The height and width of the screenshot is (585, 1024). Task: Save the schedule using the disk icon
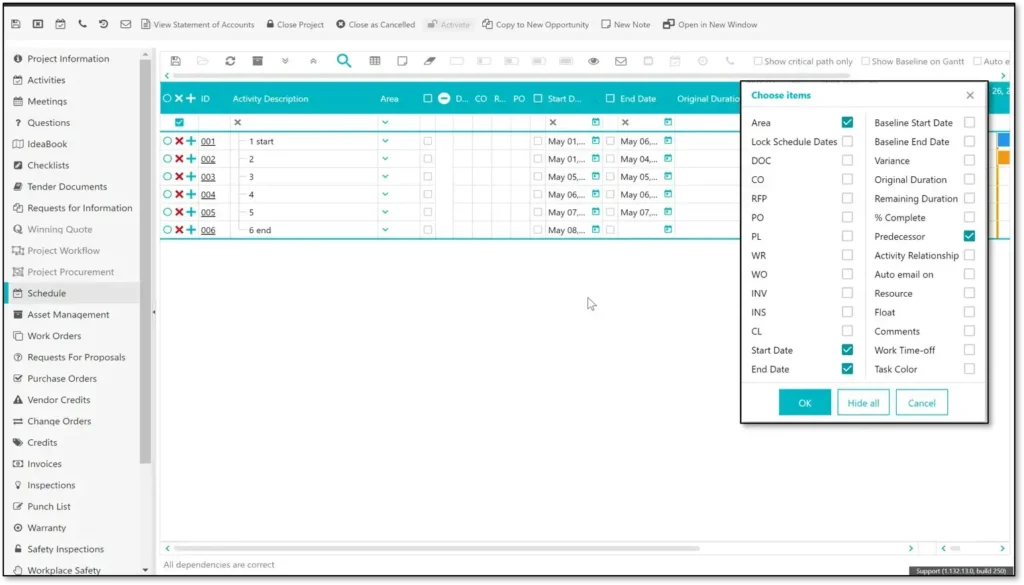pyautogui.click(x=175, y=61)
